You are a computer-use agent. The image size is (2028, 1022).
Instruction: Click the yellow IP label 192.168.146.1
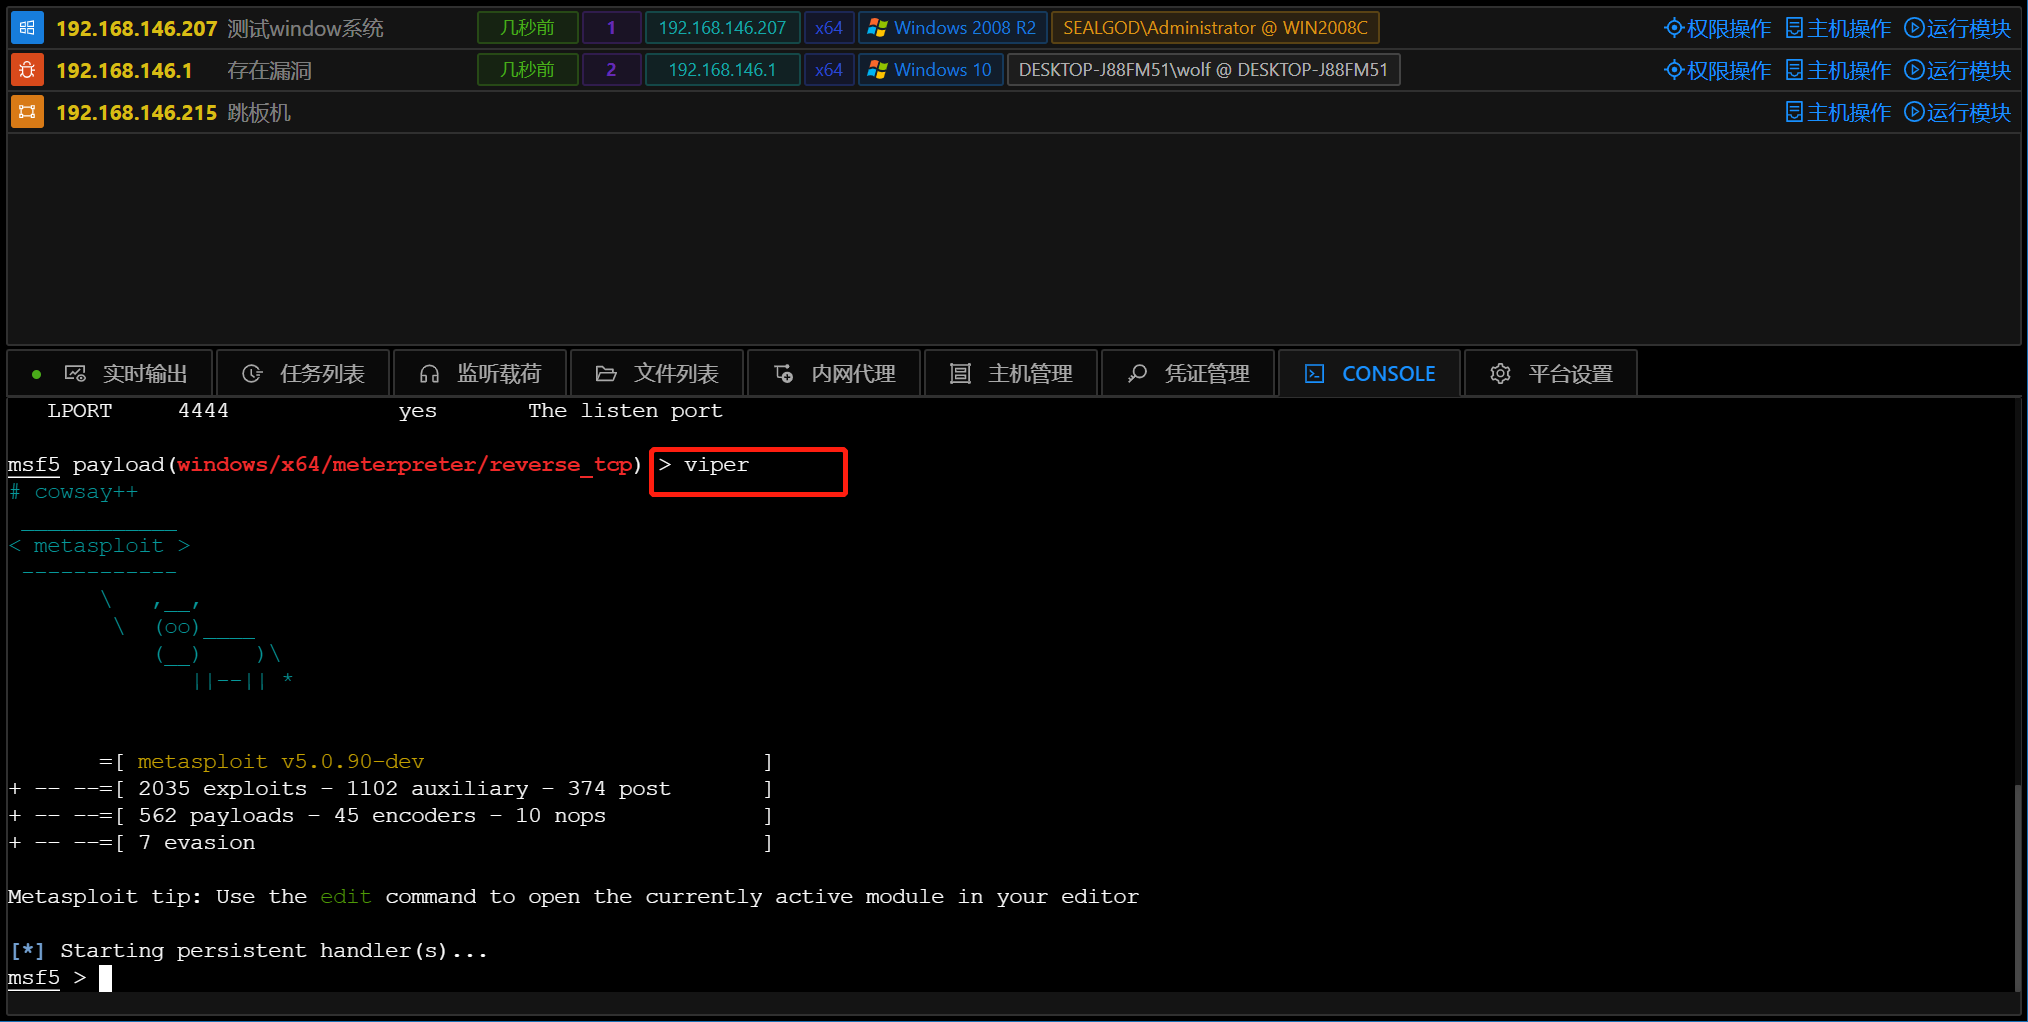tap(124, 71)
